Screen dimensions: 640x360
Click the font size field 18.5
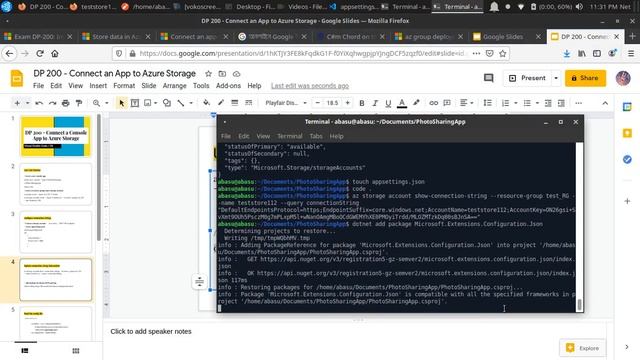click(x=333, y=103)
